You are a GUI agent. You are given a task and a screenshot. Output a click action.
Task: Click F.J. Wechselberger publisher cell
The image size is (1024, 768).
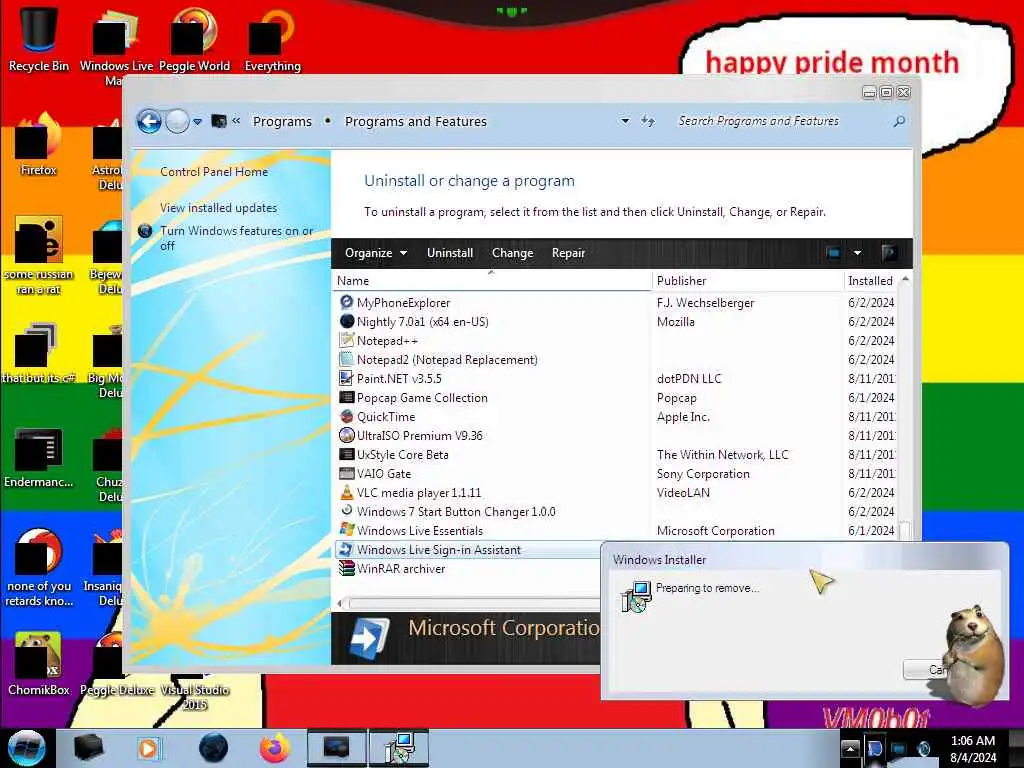[705, 302]
